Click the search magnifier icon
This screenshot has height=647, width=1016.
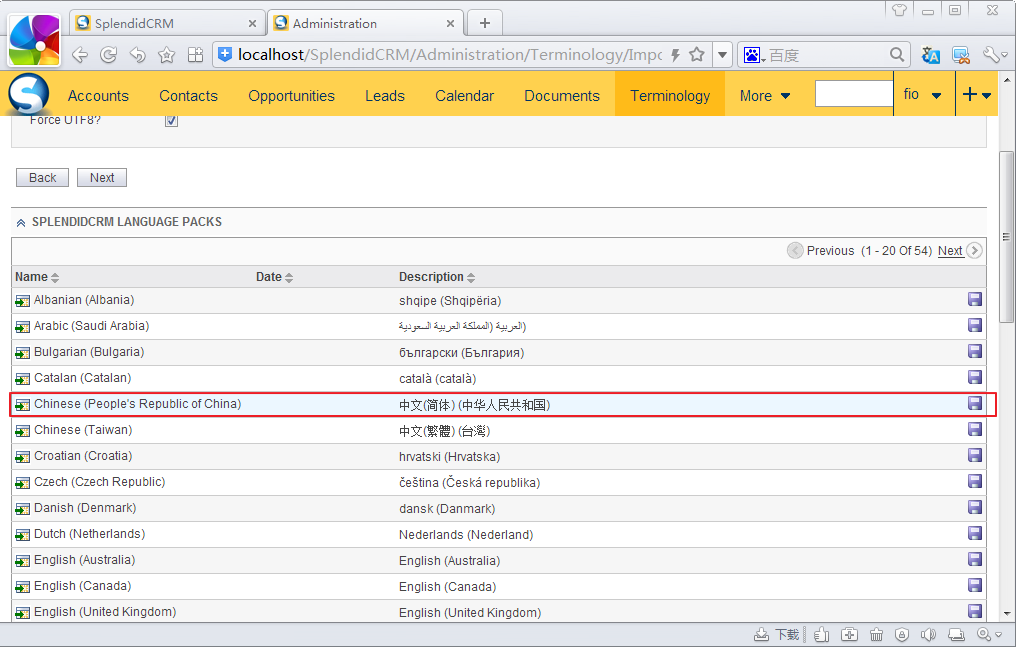pos(897,55)
